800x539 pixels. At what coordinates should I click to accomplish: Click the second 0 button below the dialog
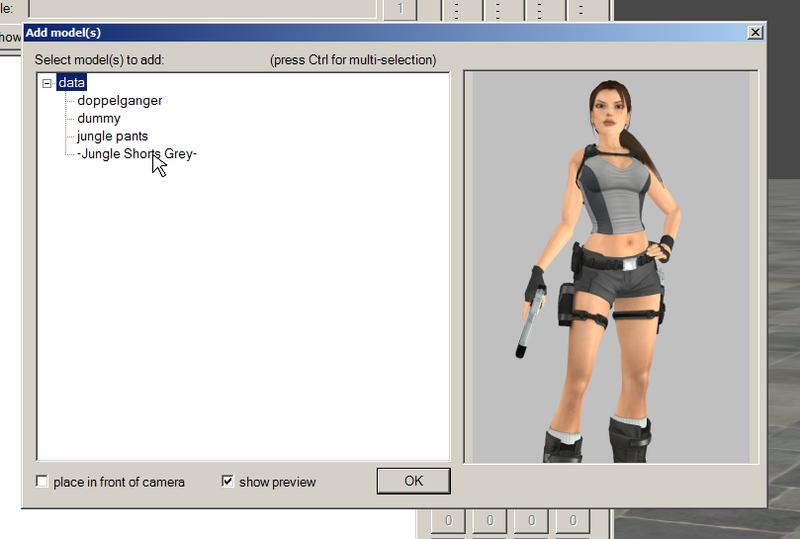click(x=490, y=520)
